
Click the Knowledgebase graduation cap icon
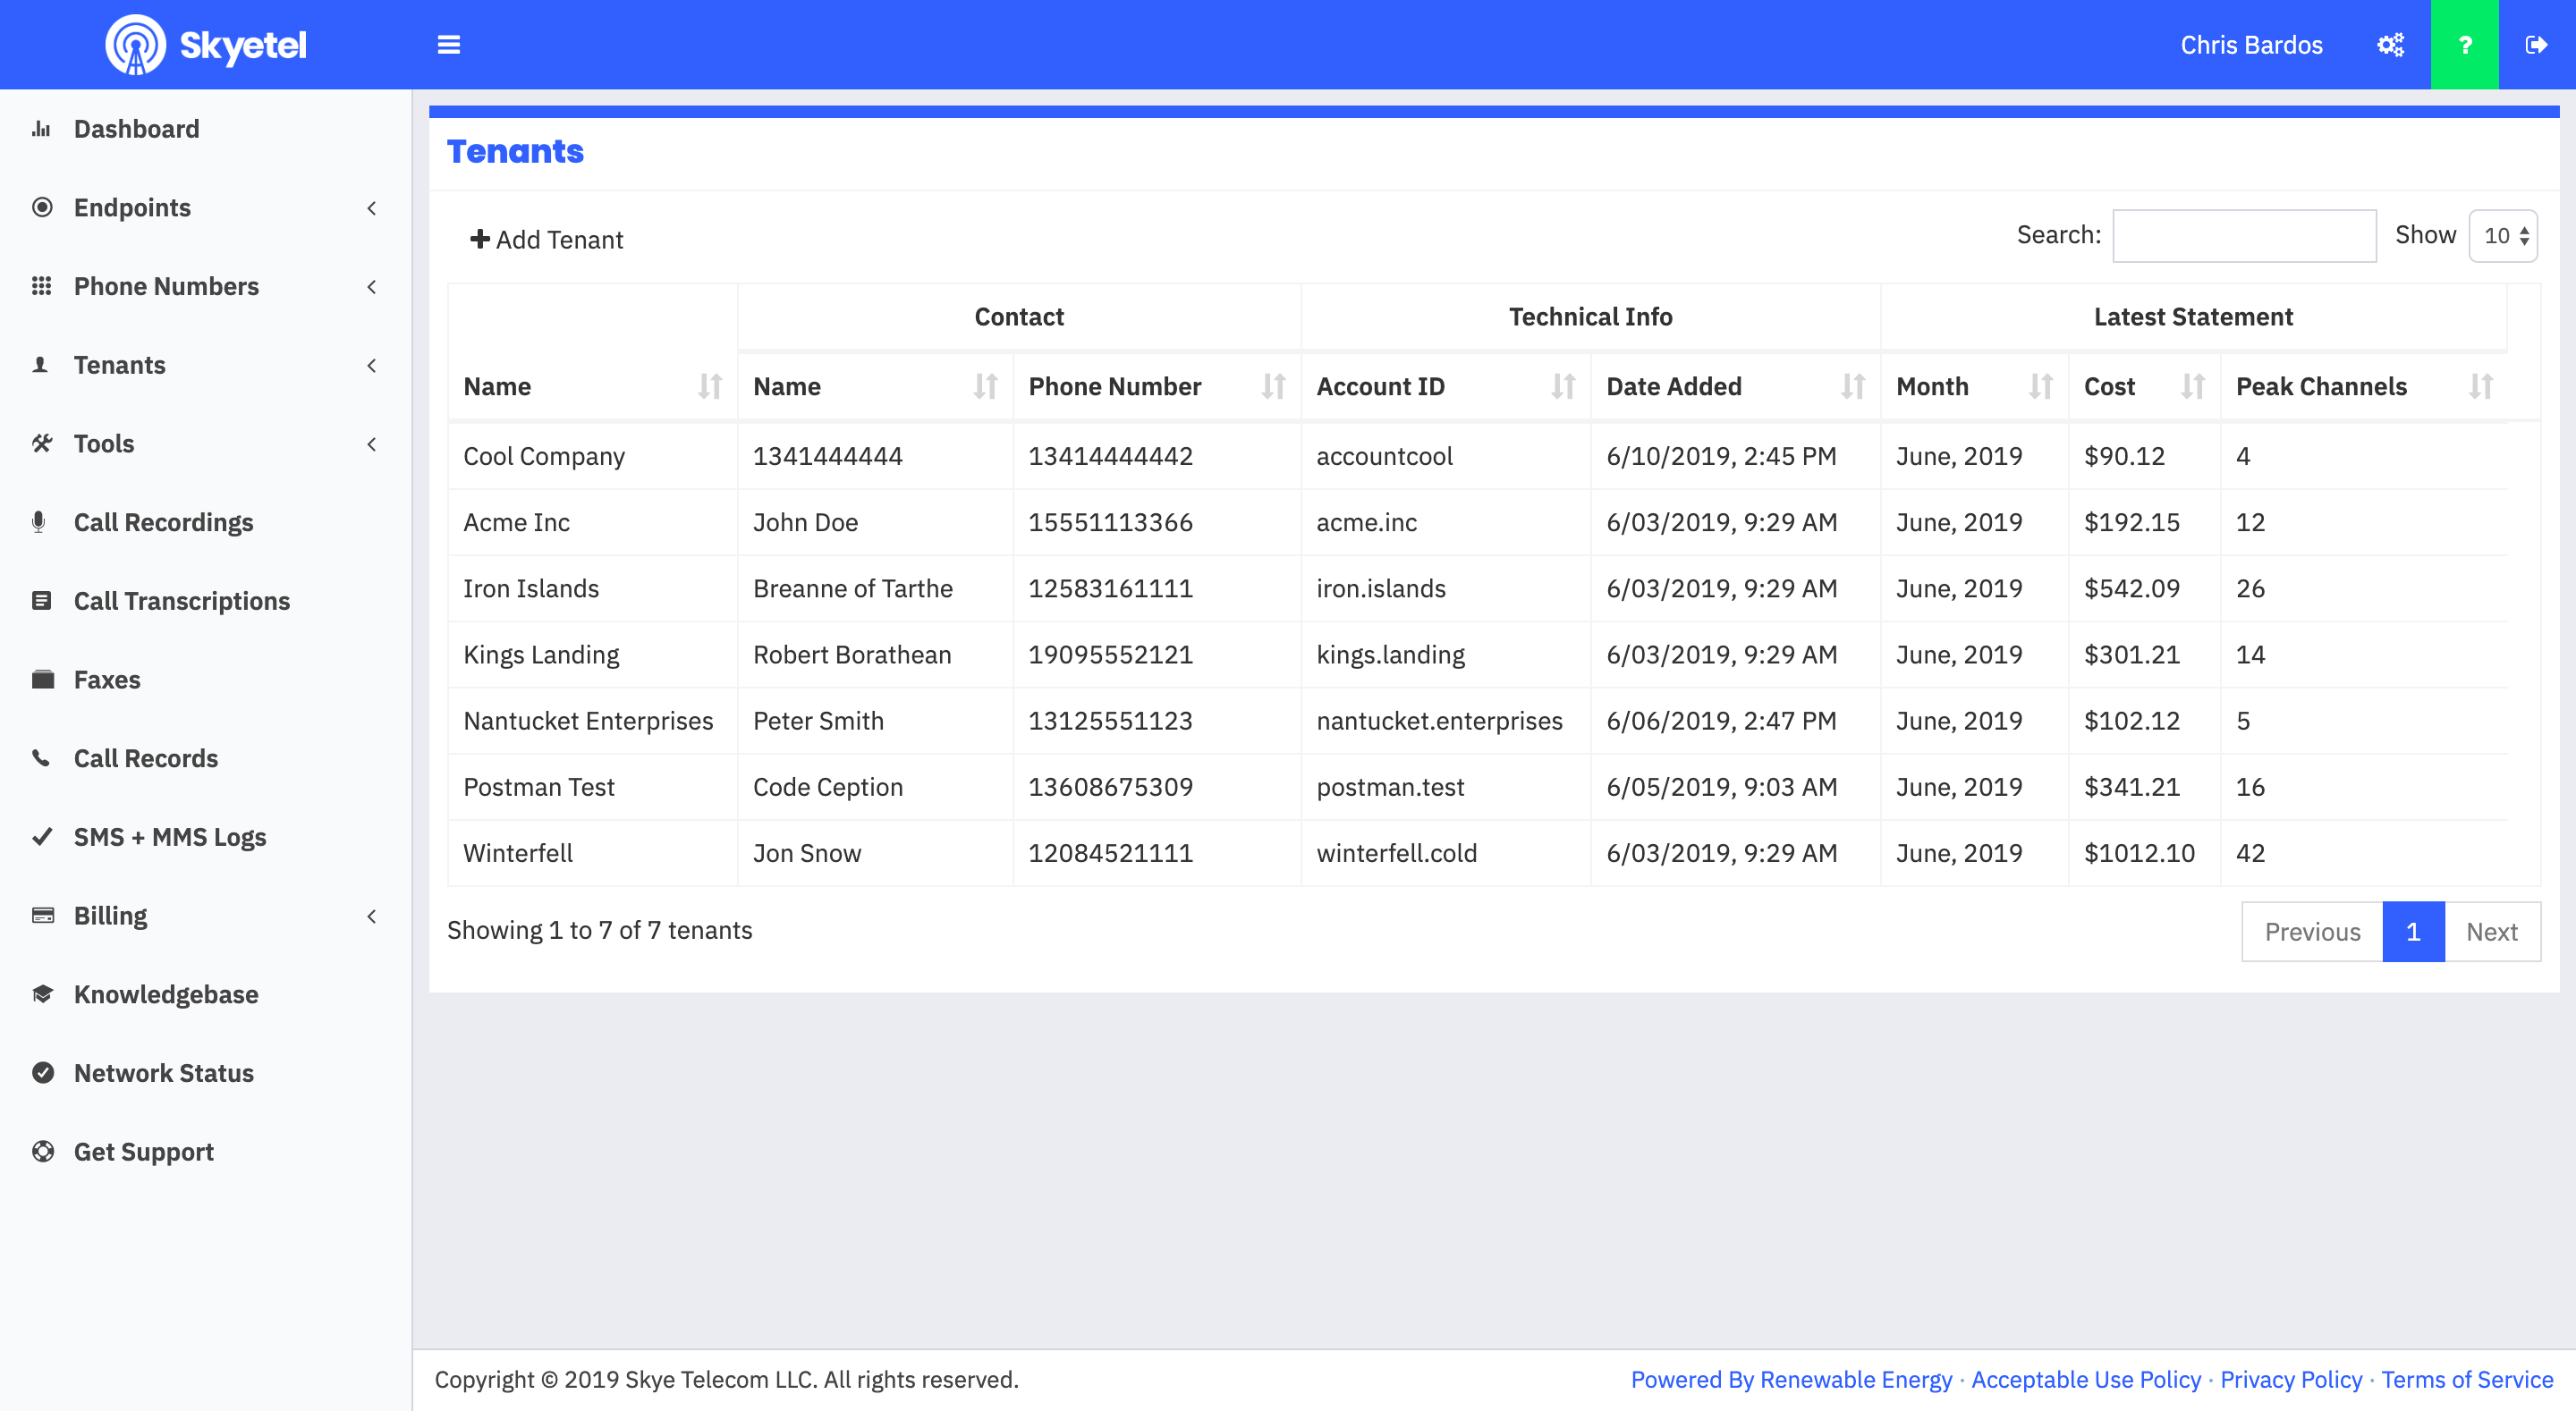(42, 994)
